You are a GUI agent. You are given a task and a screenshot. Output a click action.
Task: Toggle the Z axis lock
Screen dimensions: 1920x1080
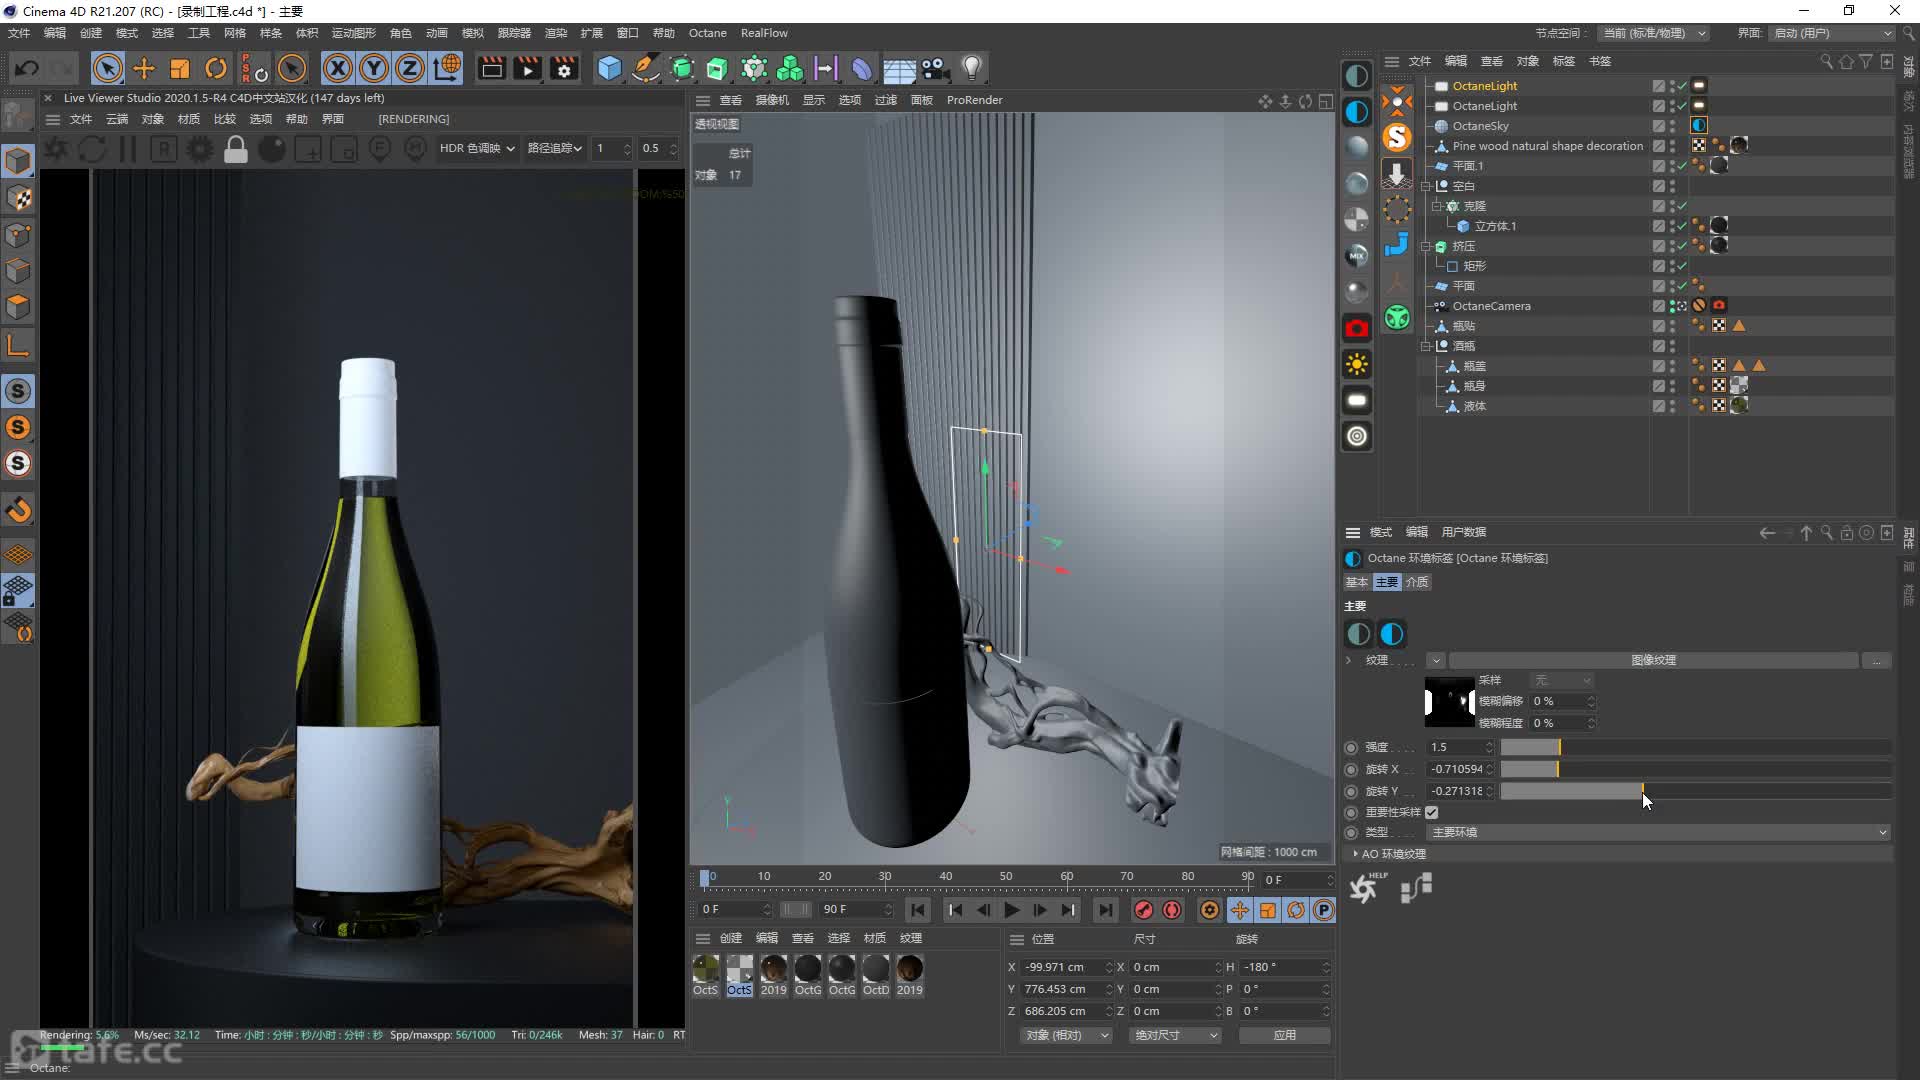[410, 68]
